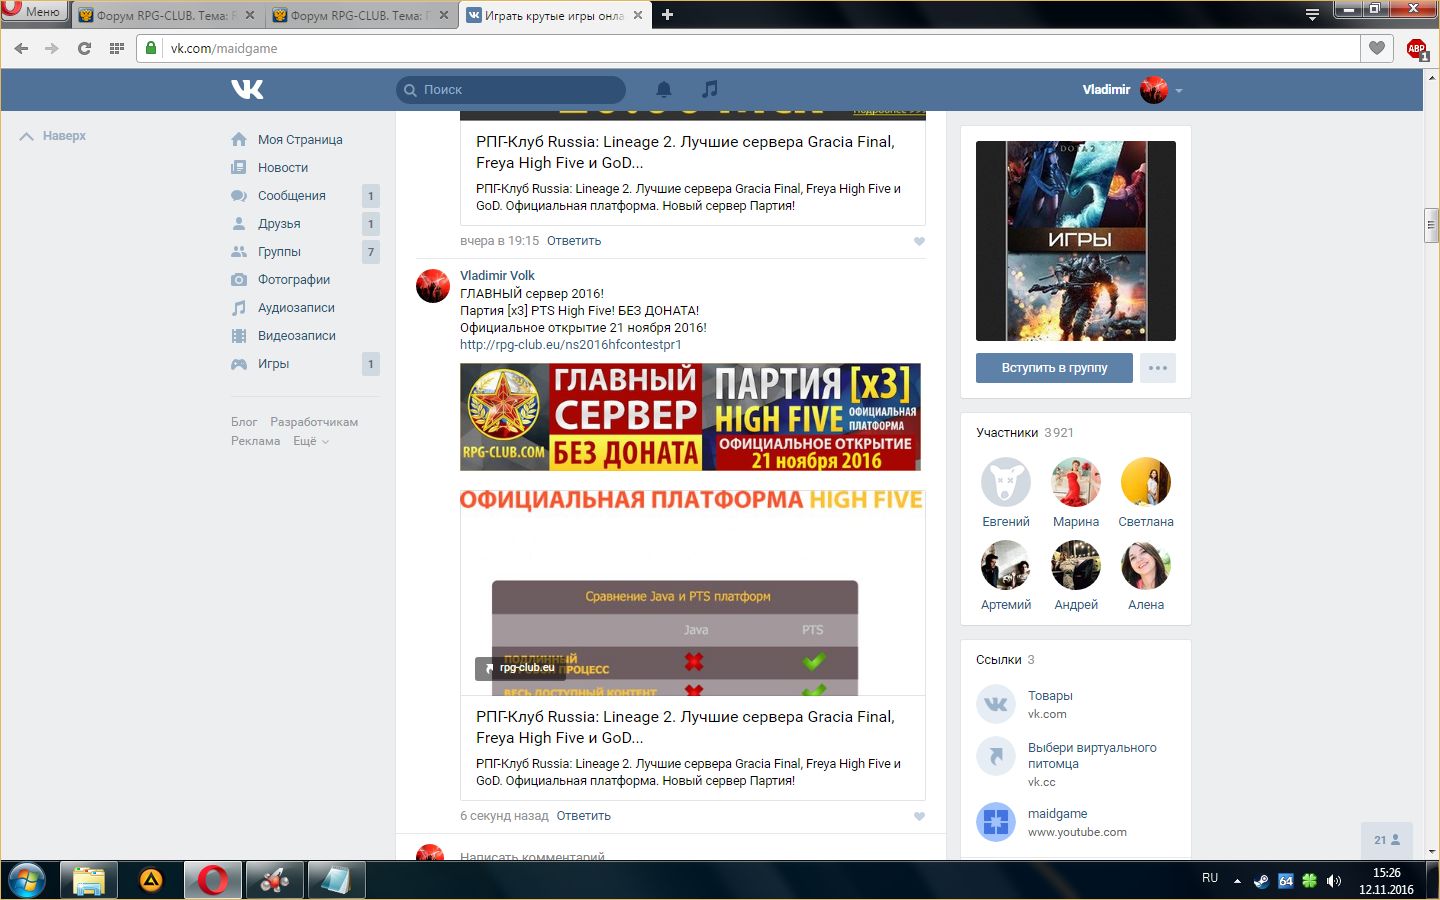Click the Opera icon in the taskbar
Image resolution: width=1440 pixels, height=900 pixels.
212,880
